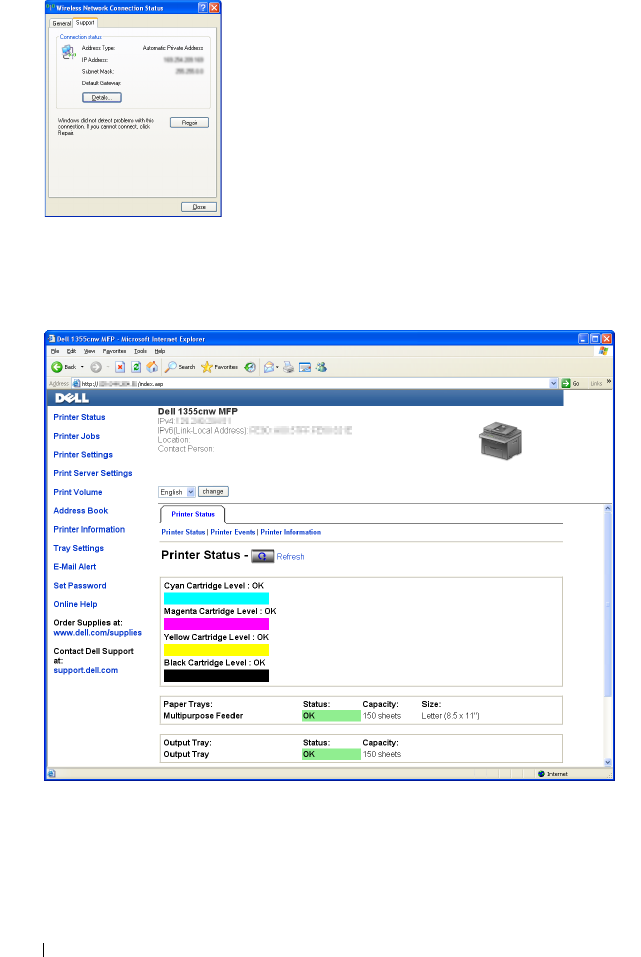Click the yellow cartridge level bar
This screenshot has height=957, width=641.
pyautogui.click(x=216, y=649)
